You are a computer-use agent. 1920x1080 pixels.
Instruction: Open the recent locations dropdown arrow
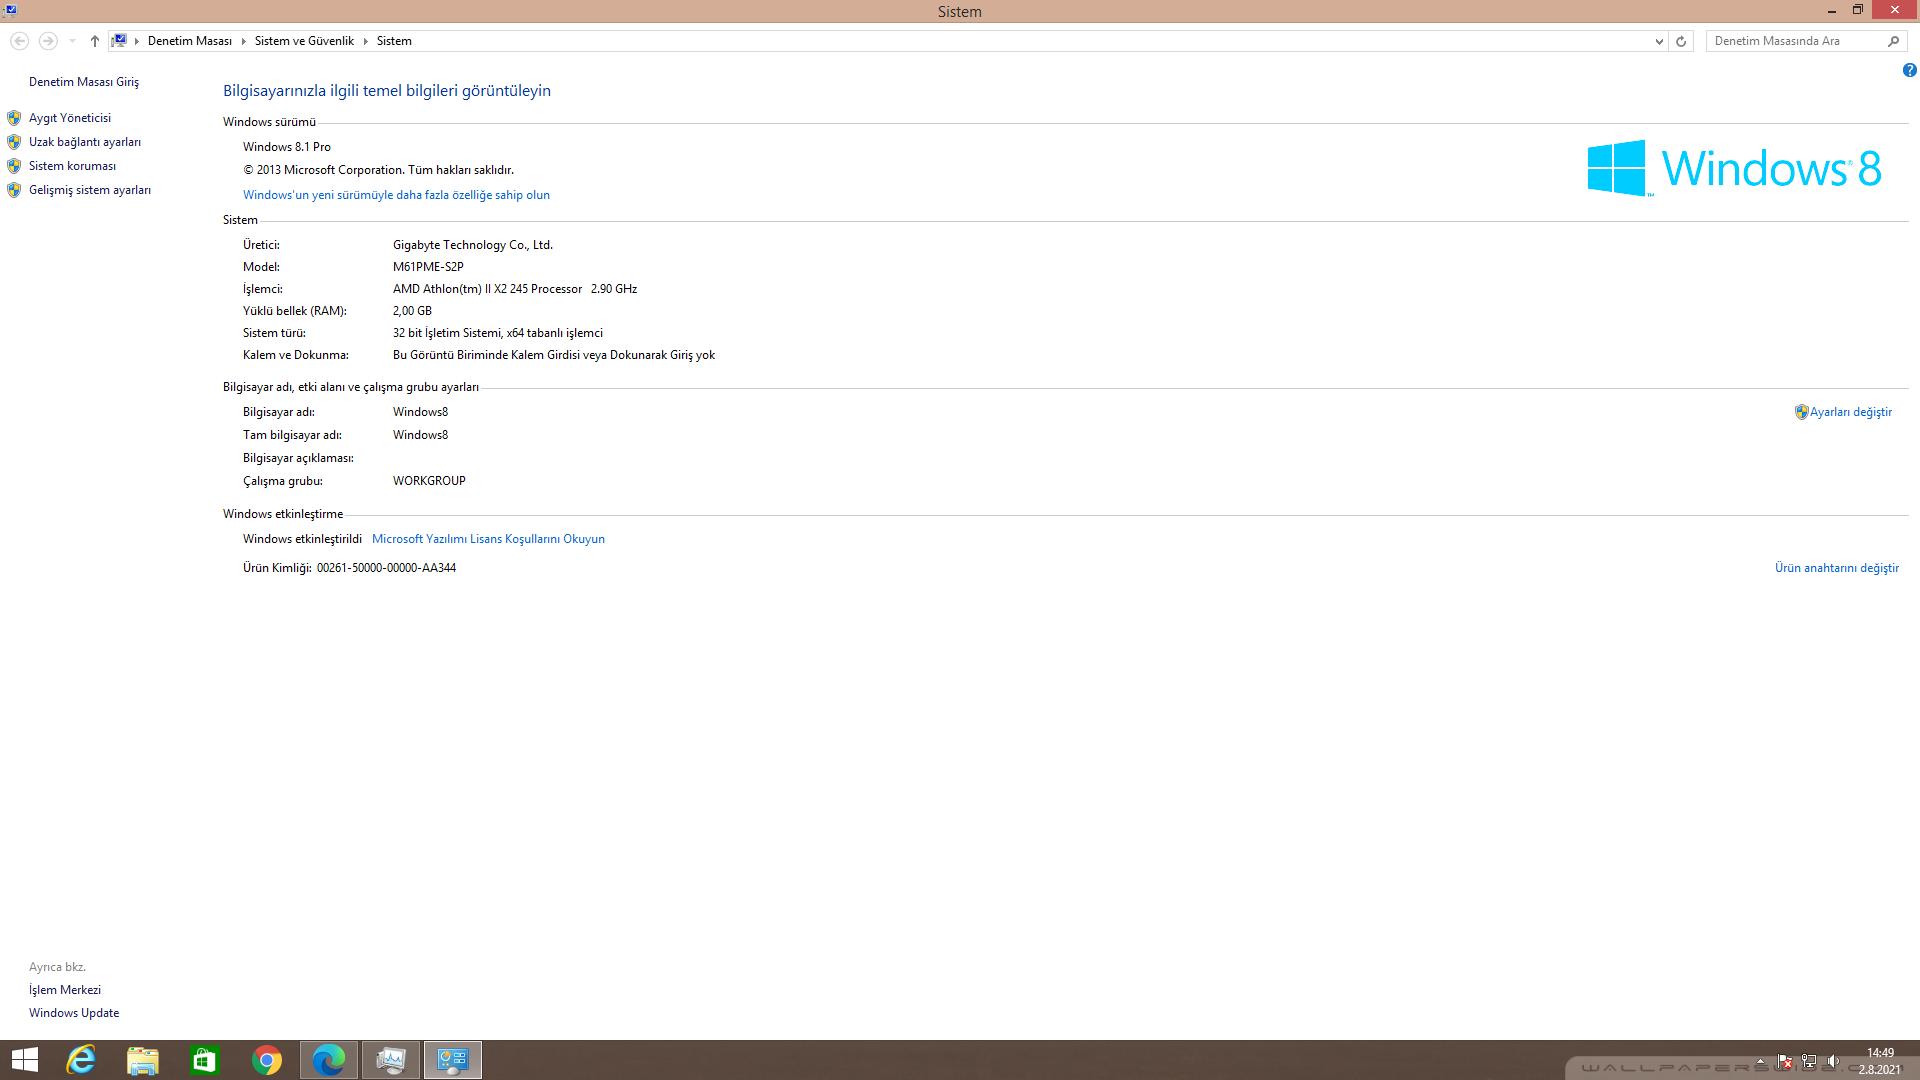tap(72, 41)
